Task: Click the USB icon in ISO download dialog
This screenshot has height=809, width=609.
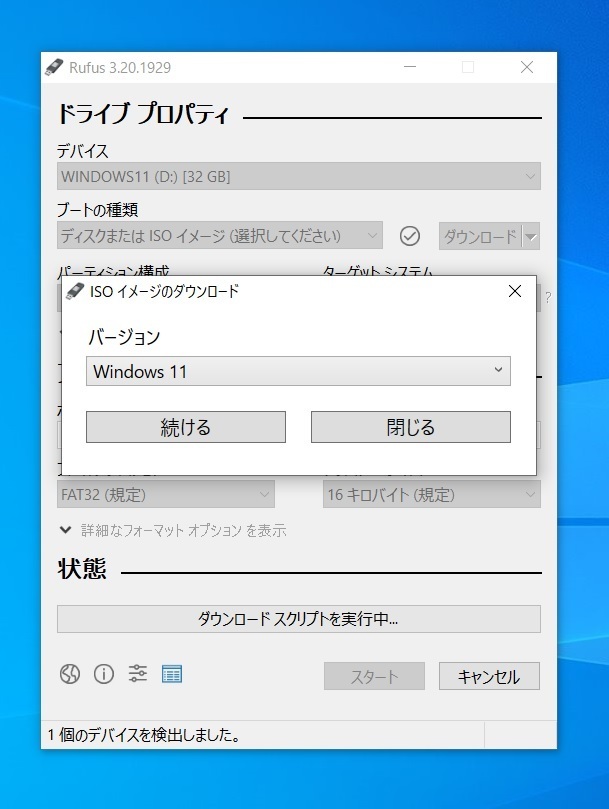Action: click(x=75, y=292)
